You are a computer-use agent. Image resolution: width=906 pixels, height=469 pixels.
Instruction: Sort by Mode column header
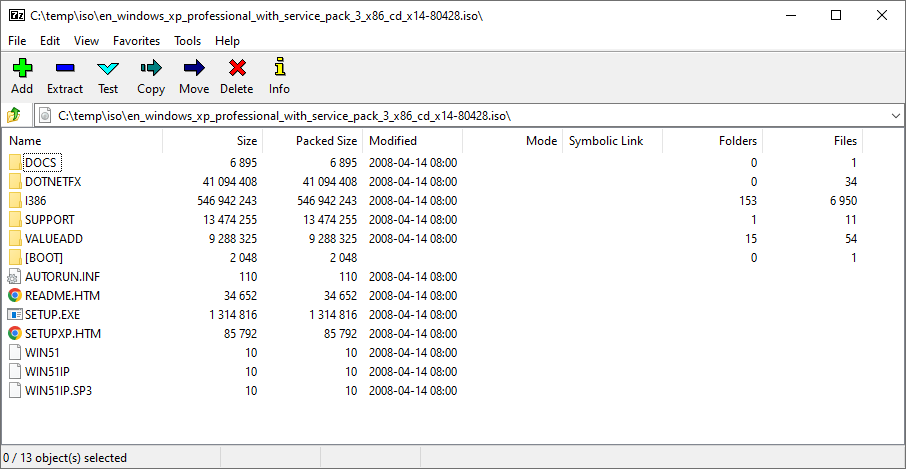tap(513, 141)
